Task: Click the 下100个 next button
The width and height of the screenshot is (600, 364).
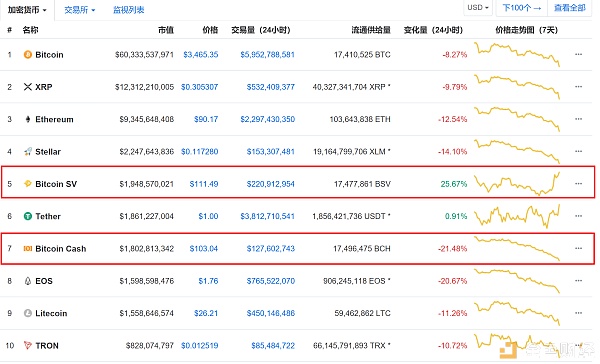Action: tap(522, 8)
